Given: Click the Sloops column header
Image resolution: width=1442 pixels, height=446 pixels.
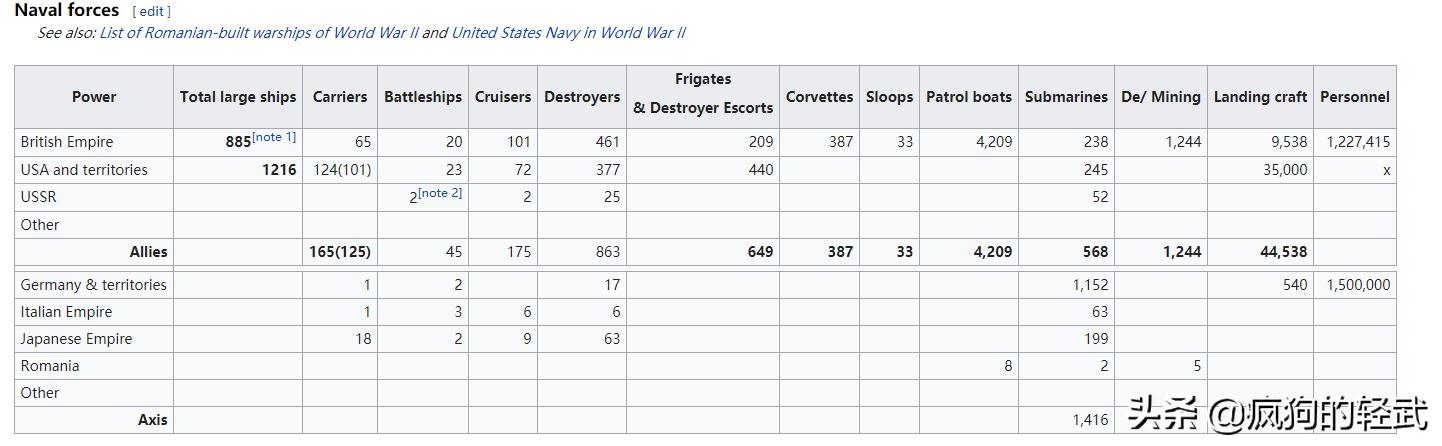Looking at the screenshot, I should pos(889,97).
